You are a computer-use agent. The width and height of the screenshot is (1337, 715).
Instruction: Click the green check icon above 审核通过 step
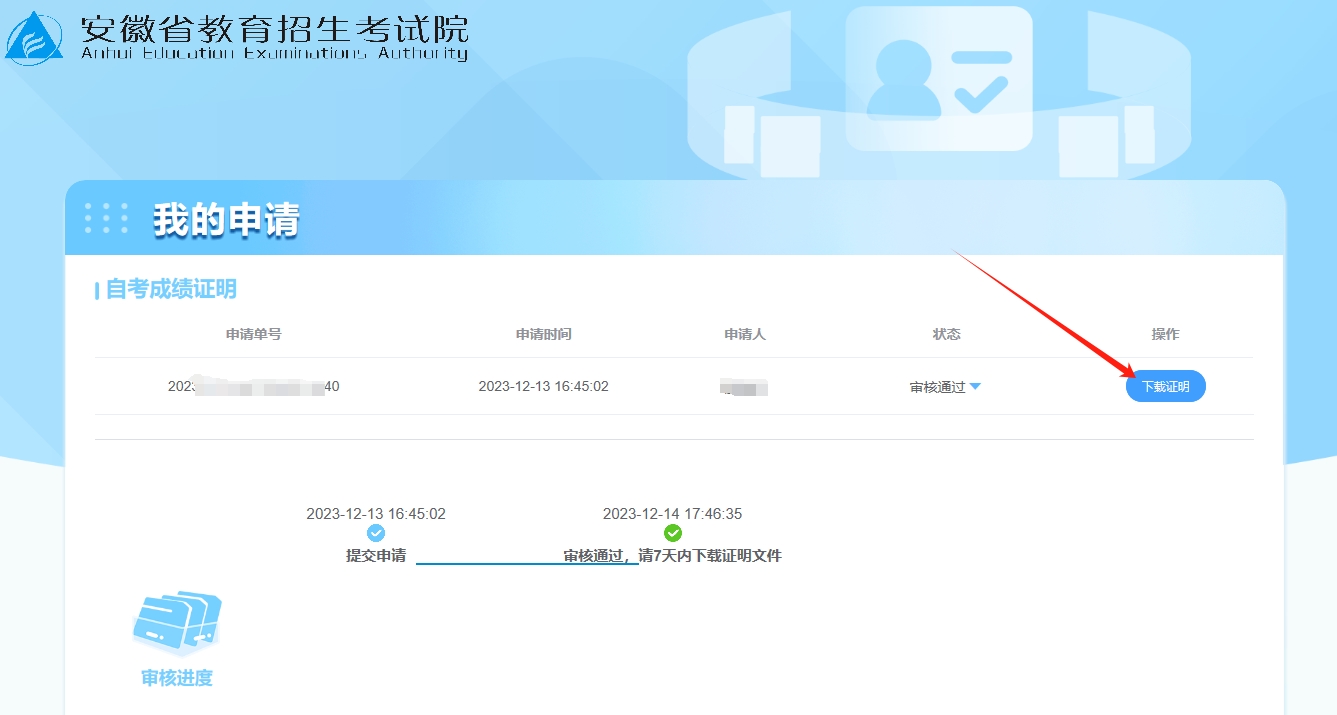tap(673, 533)
